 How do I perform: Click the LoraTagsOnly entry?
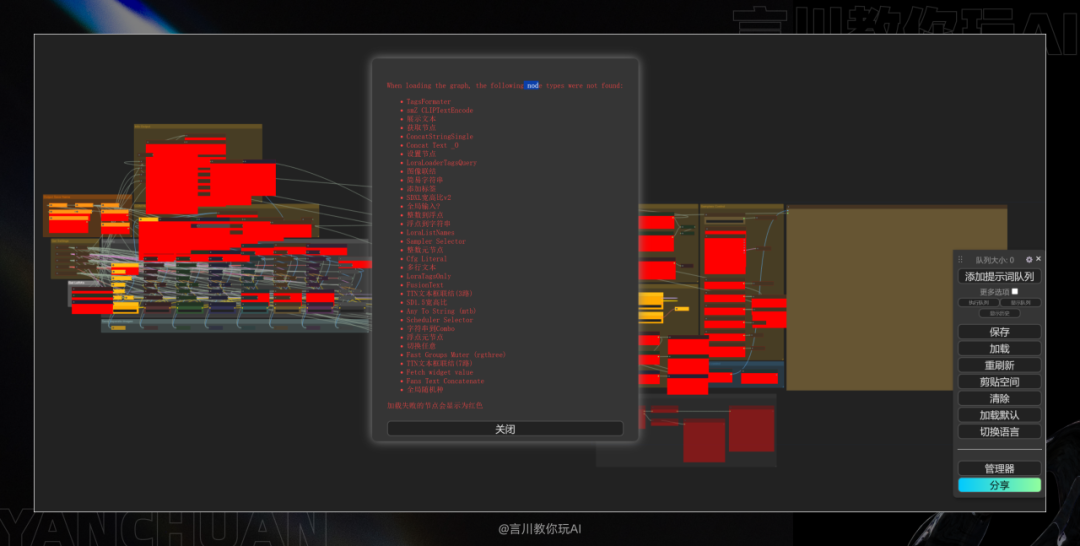[x=428, y=276]
